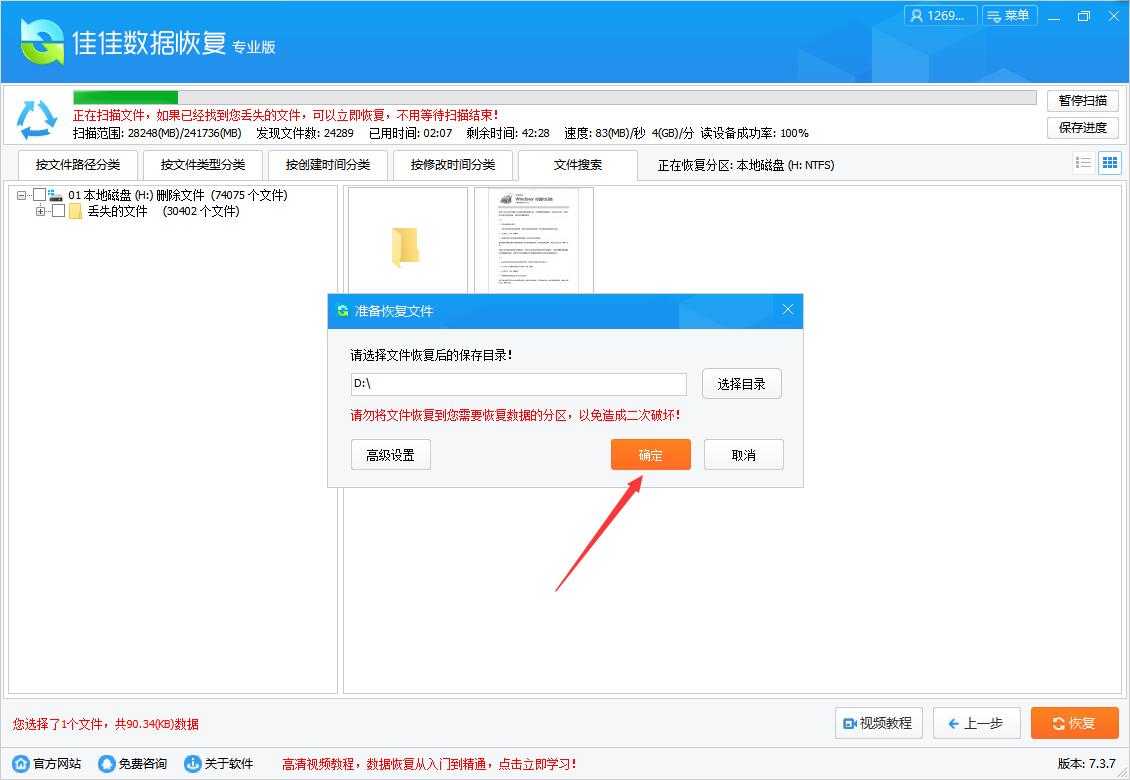Switch to 按文件类型分类 tab
Image resolution: width=1130 pixels, height=780 pixels.
tap(203, 165)
